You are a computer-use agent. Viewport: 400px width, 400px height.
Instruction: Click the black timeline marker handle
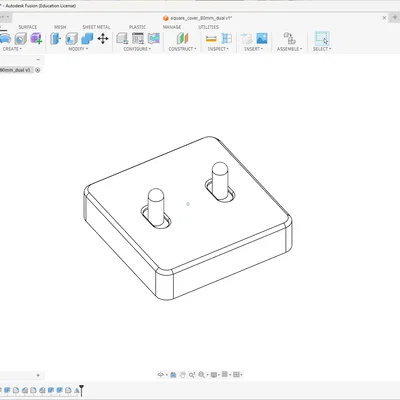click(x=82, y=390)
